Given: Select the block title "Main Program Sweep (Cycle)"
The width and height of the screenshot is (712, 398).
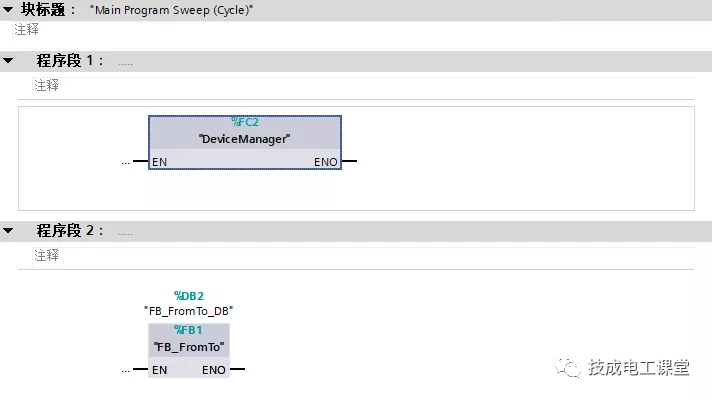Looking at the screenshot, I should point(171,10).
